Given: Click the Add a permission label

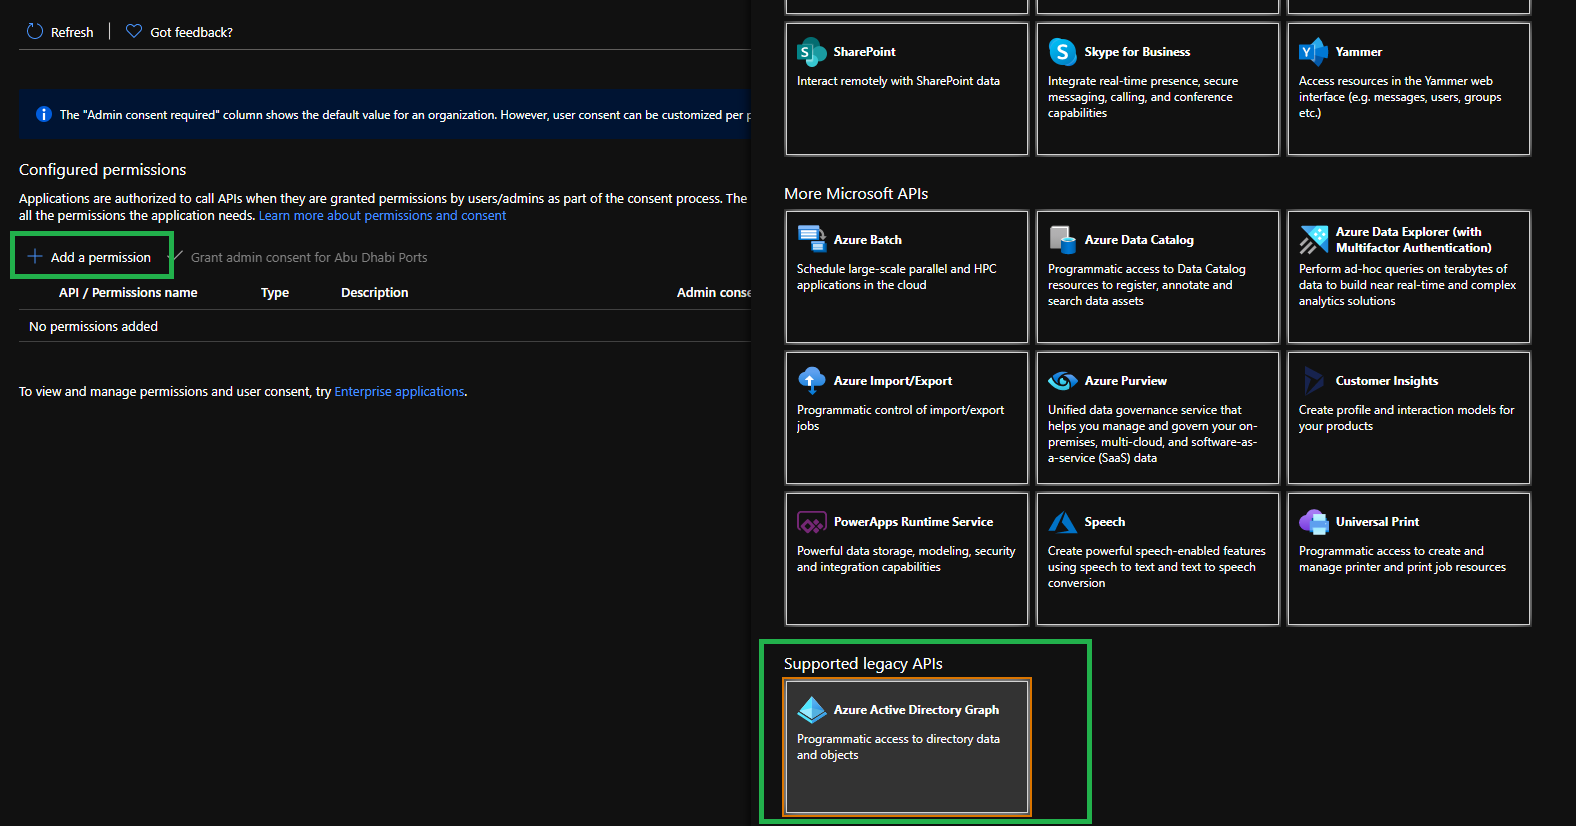Looking at the screenshot, I should [x=101, y=257].
